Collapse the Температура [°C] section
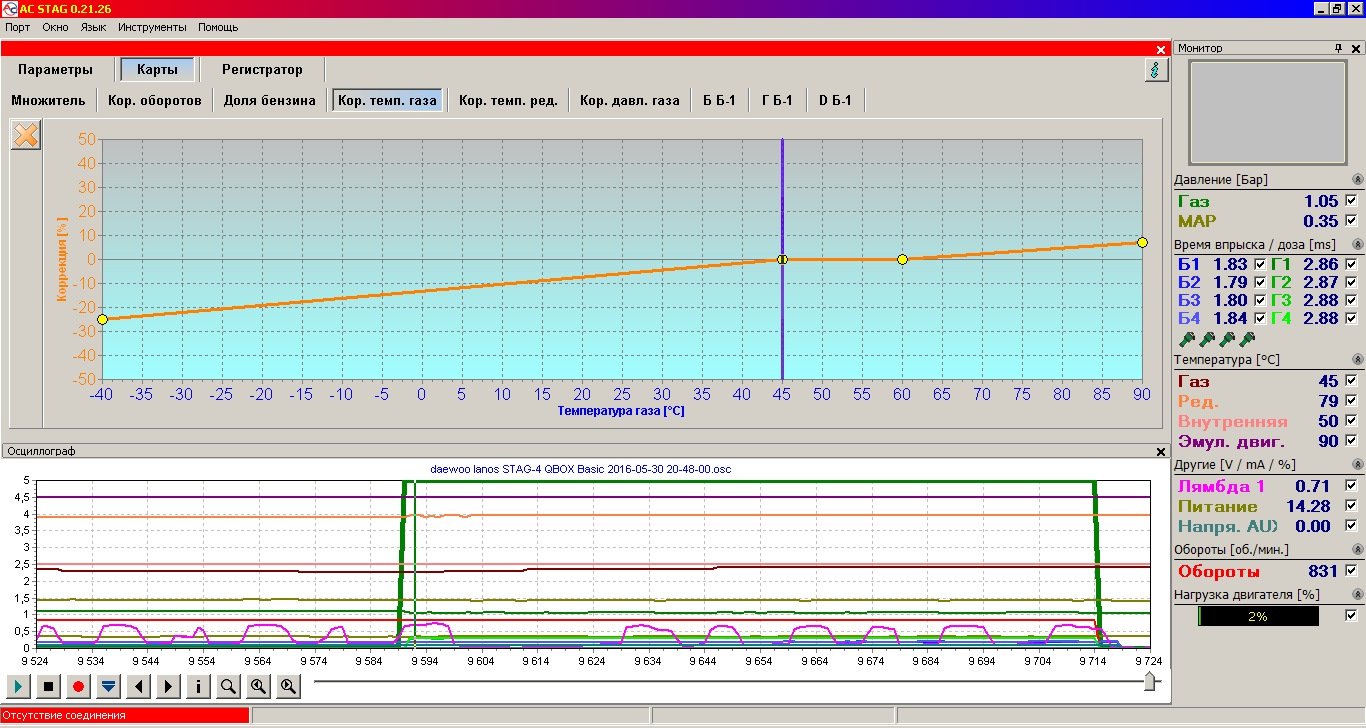The image size is (1366, 728). coord(1357,360)
